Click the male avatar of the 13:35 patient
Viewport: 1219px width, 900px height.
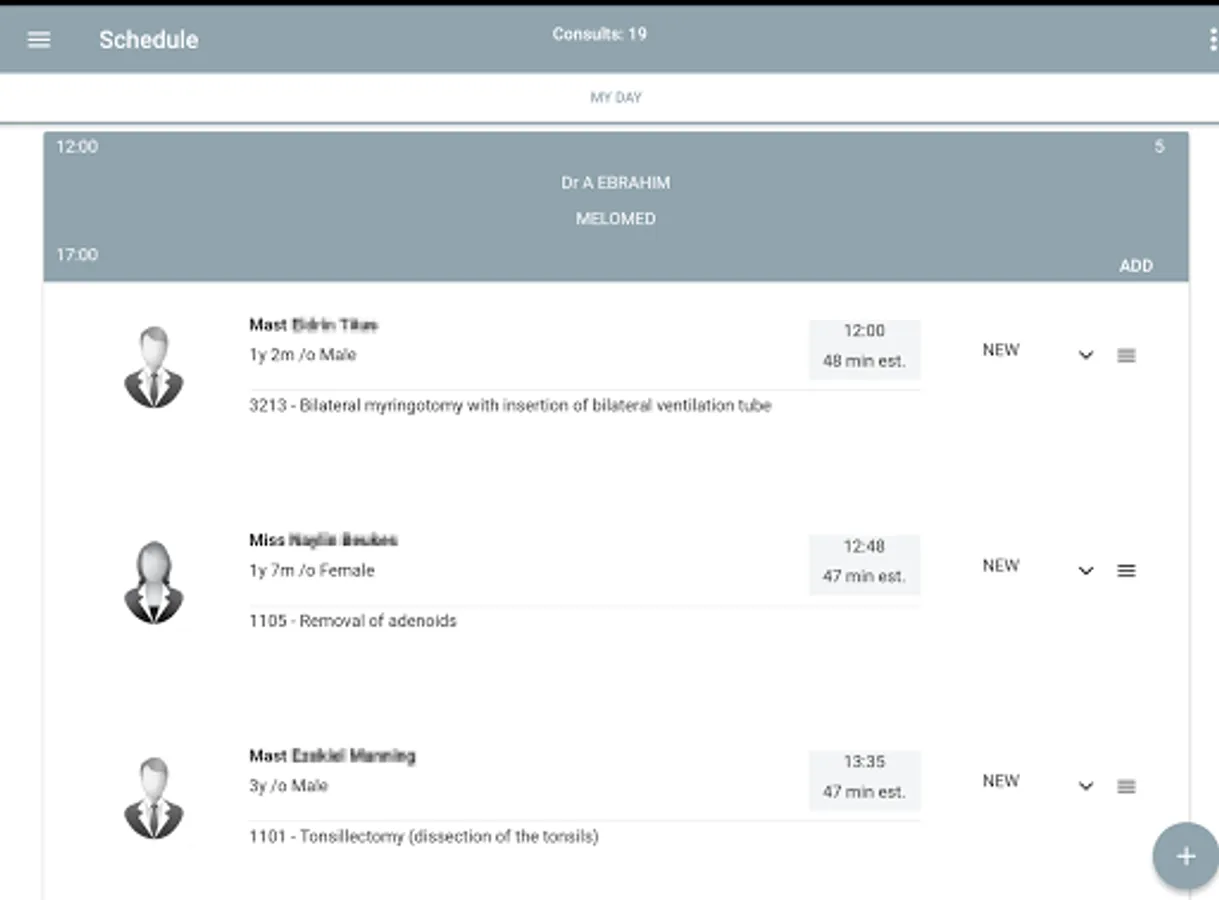pos(153,797)
